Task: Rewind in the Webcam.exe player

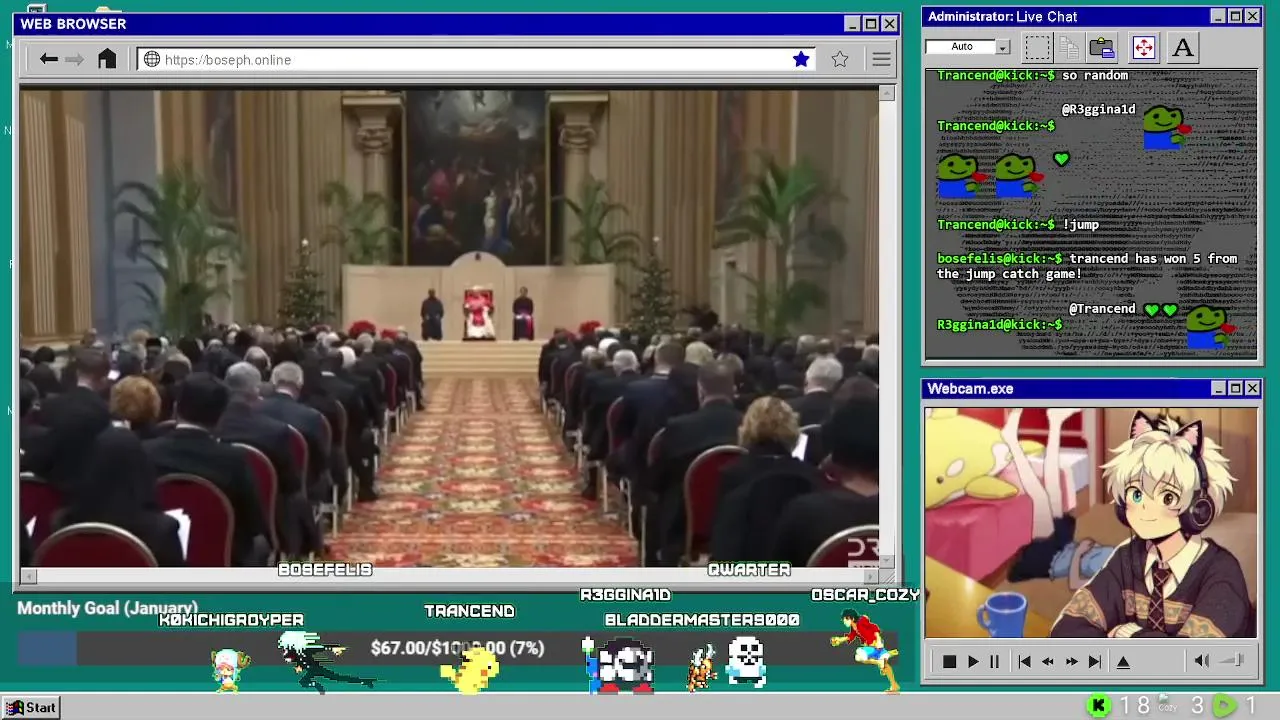Action: [x=1048, y=661]
